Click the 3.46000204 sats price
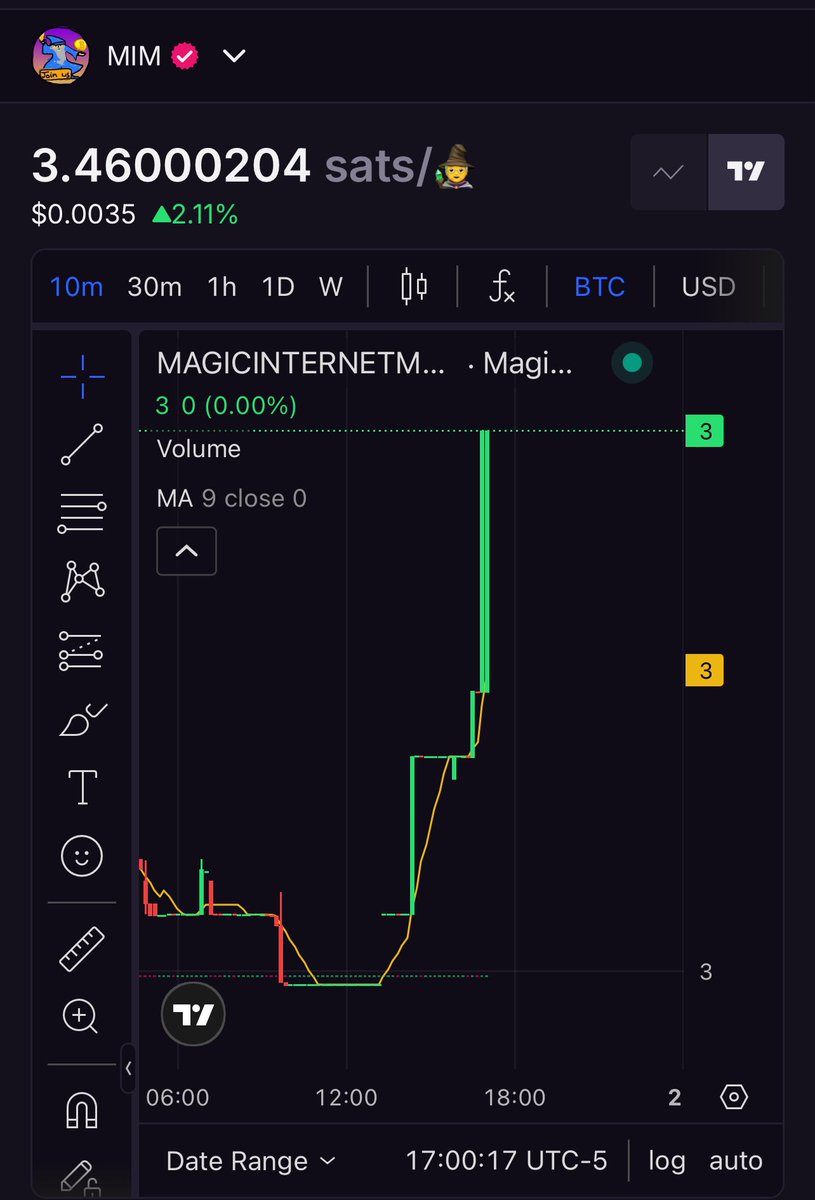The image size is (815, 1200). coord(171,165)
